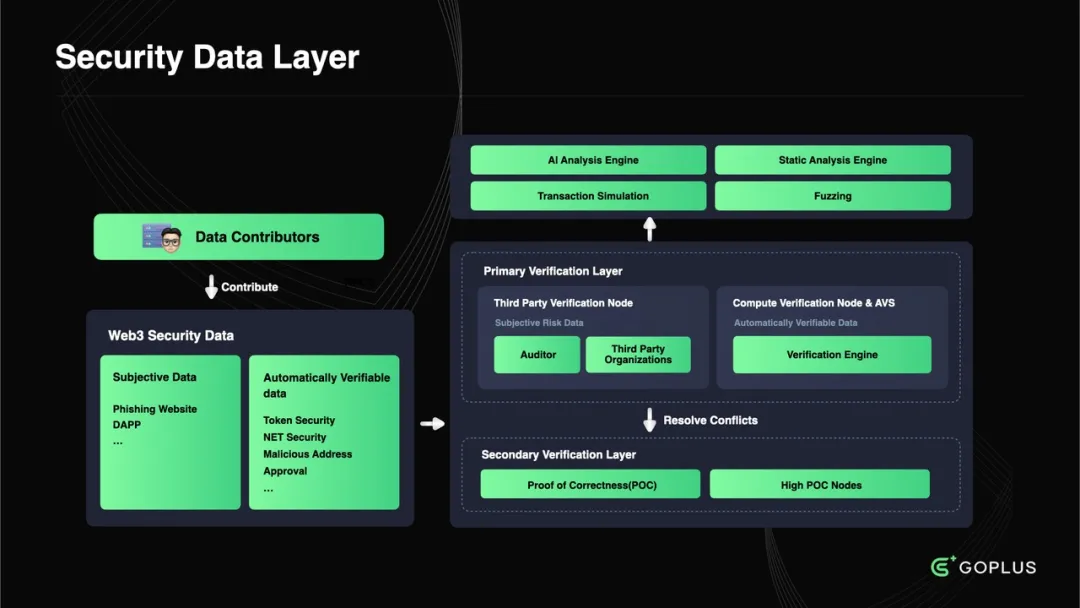
Task: Click the Third Party Organizations node
Action: point(637,355)
